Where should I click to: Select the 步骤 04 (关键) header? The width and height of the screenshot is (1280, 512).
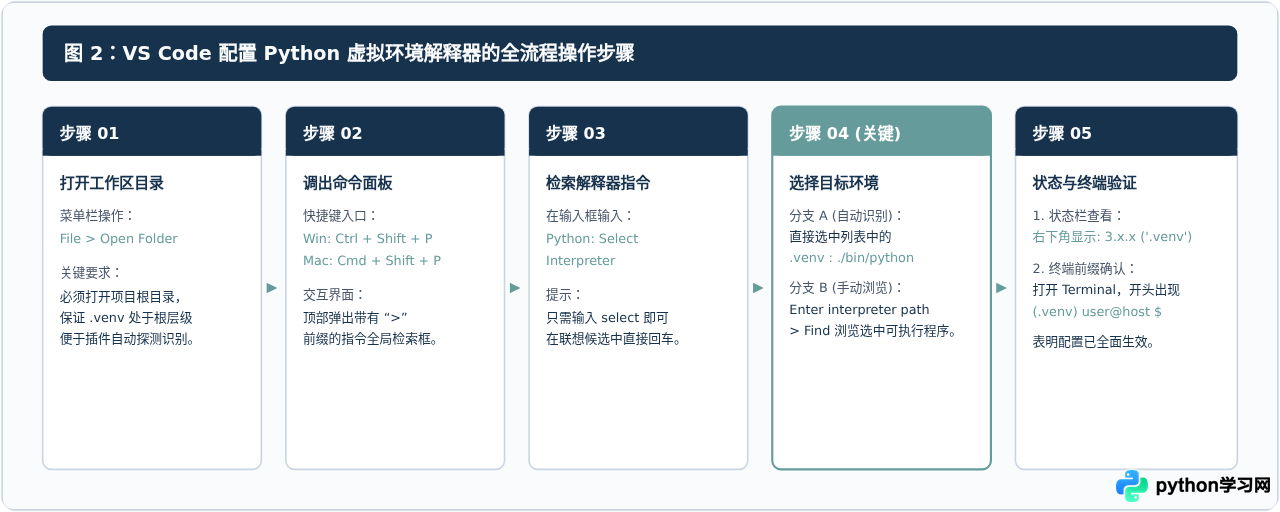pyautogui.click(x=881, y=132)
